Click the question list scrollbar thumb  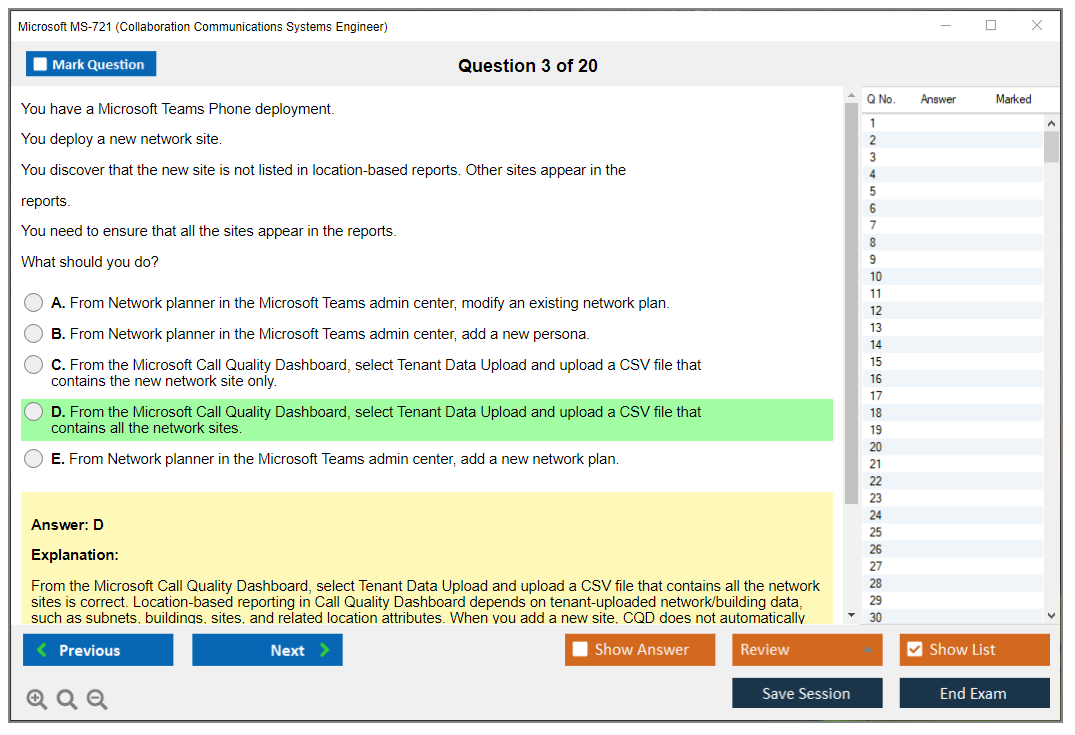(1051, 147)
